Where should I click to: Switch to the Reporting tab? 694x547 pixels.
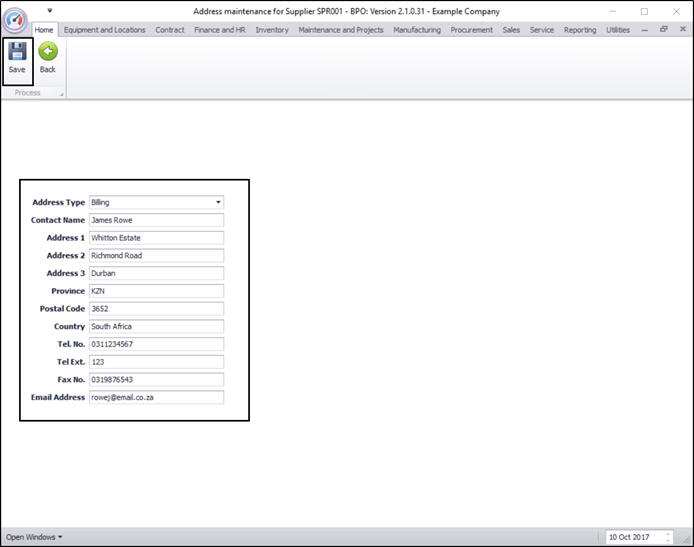580,30
